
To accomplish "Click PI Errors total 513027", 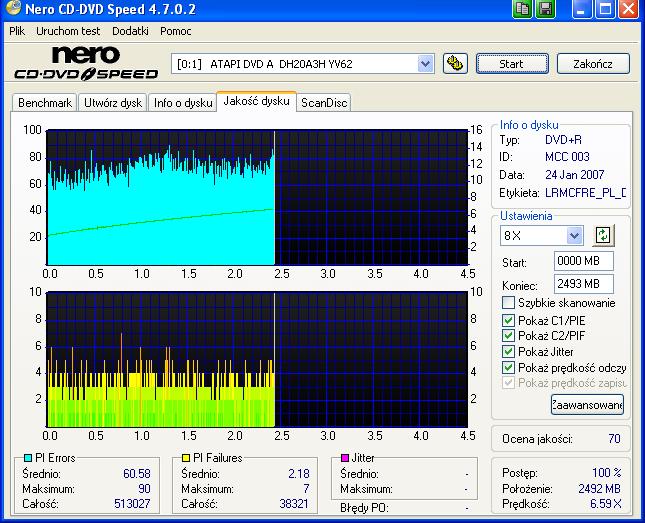I will pyautogui.click(x=132, y=504).
